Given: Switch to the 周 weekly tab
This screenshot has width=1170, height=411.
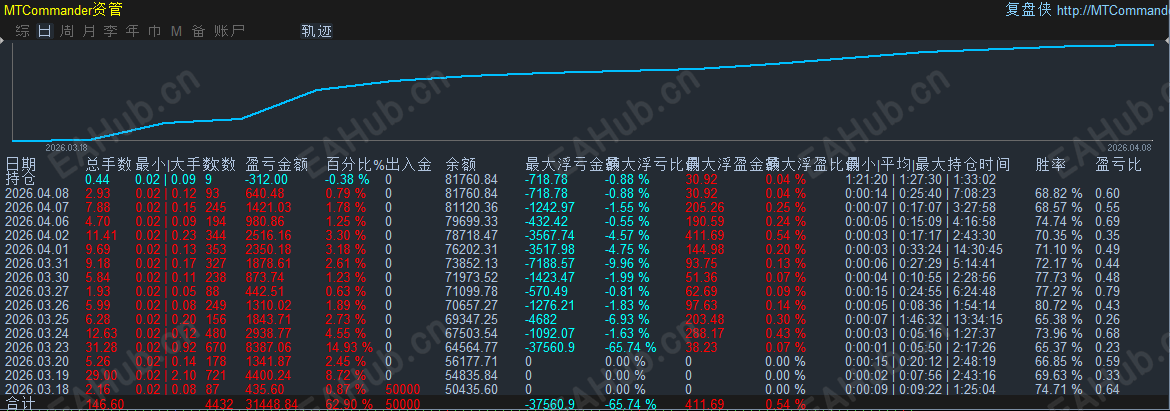Looking at the screenshot, I should click(x=67, y=31).
